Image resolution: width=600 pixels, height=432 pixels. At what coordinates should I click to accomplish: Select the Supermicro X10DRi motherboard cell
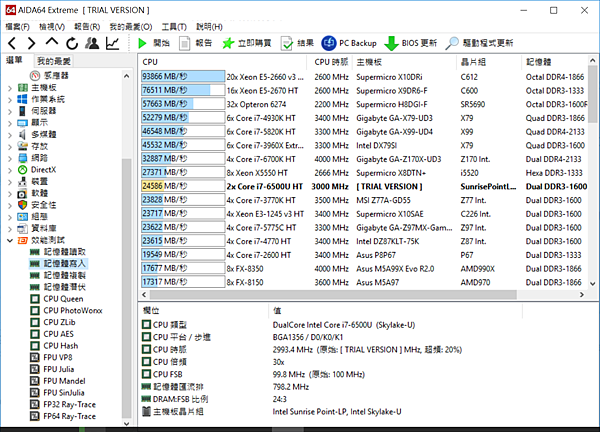coord(389,77)
